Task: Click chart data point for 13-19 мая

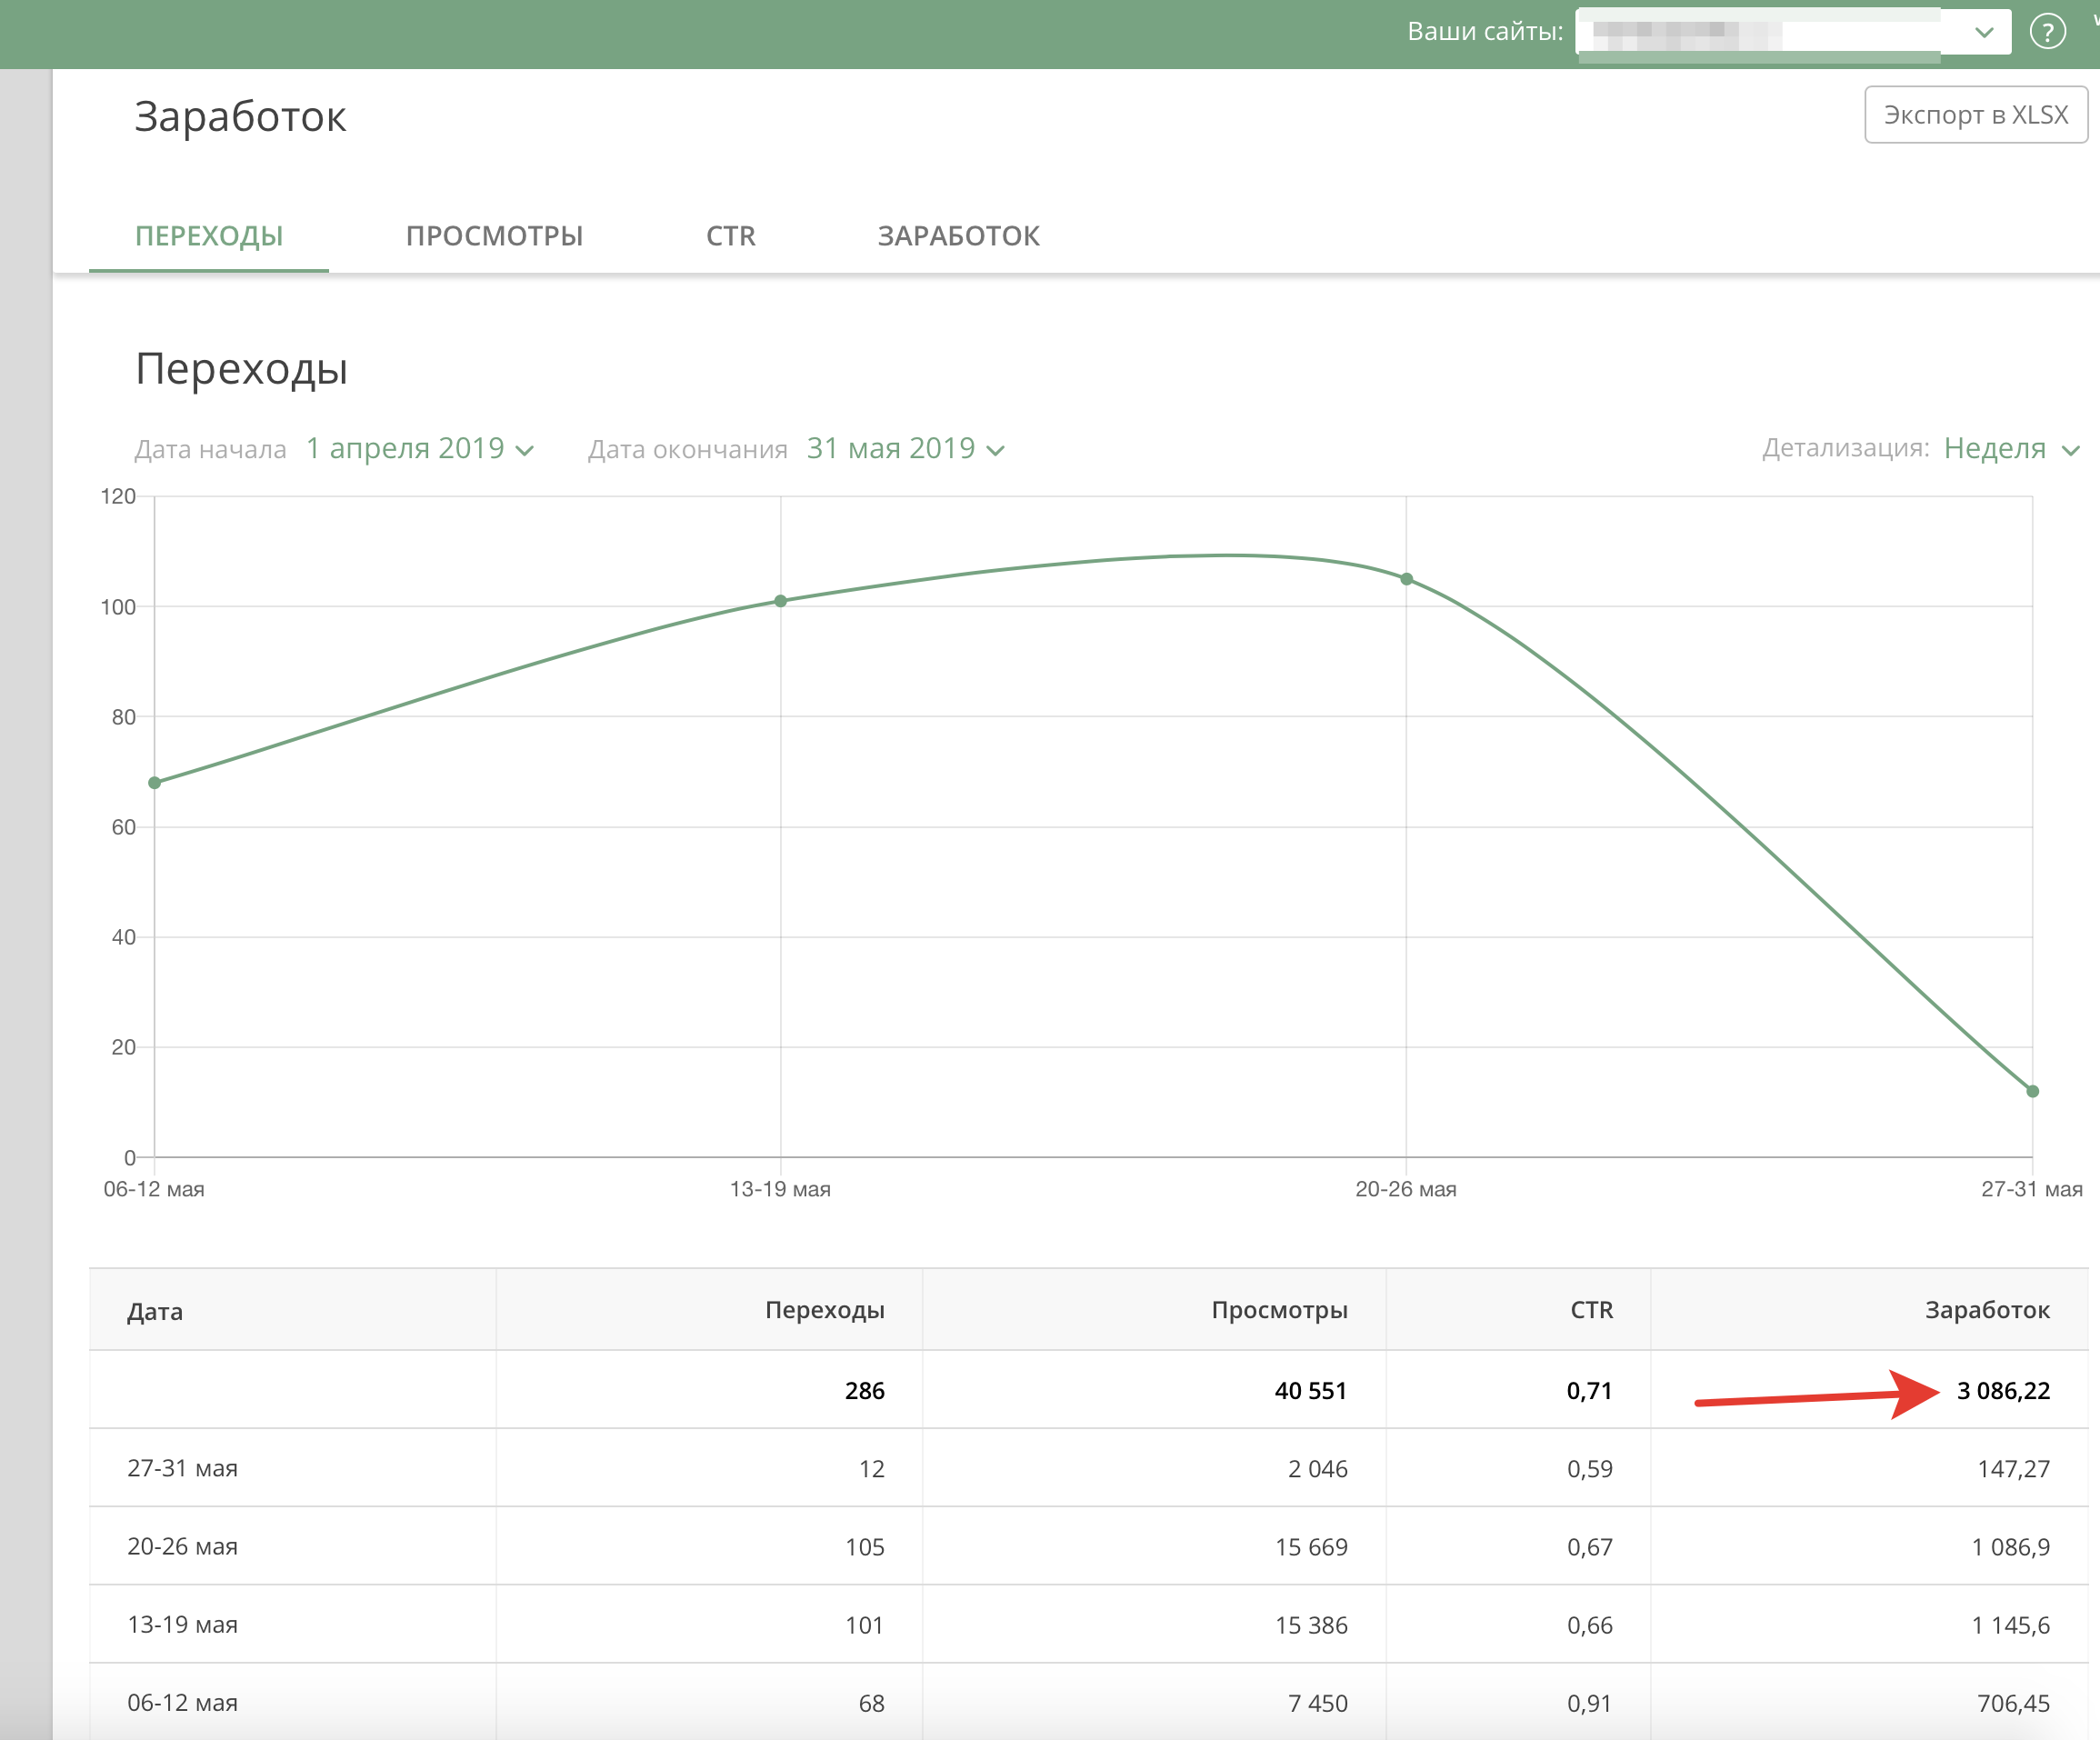Action: tap(781, 601)
